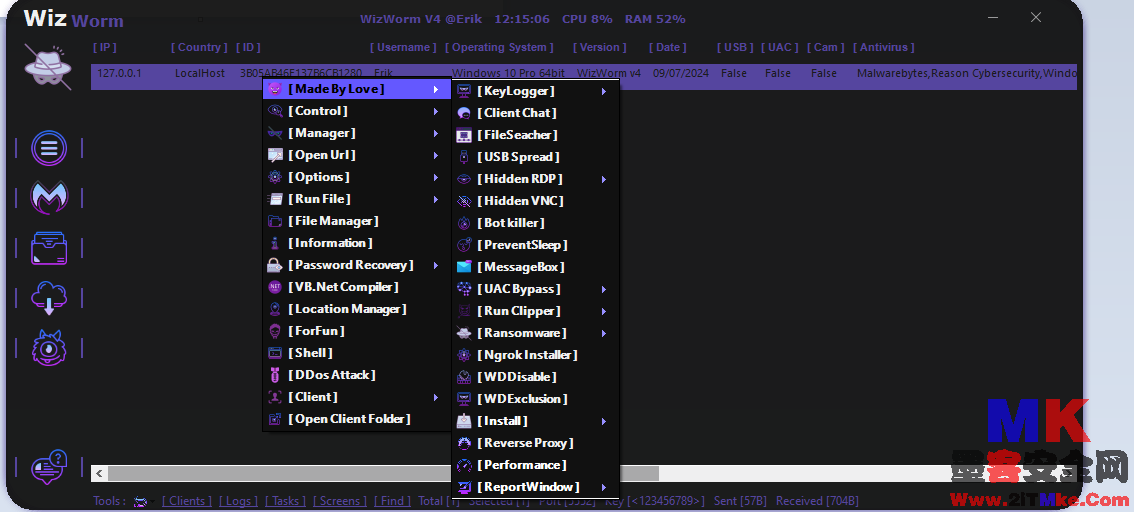Click the Username column header
Image resolution: width=1134 pixels, height=512 pixels.
pyautogui.click(x=404, y=47)
